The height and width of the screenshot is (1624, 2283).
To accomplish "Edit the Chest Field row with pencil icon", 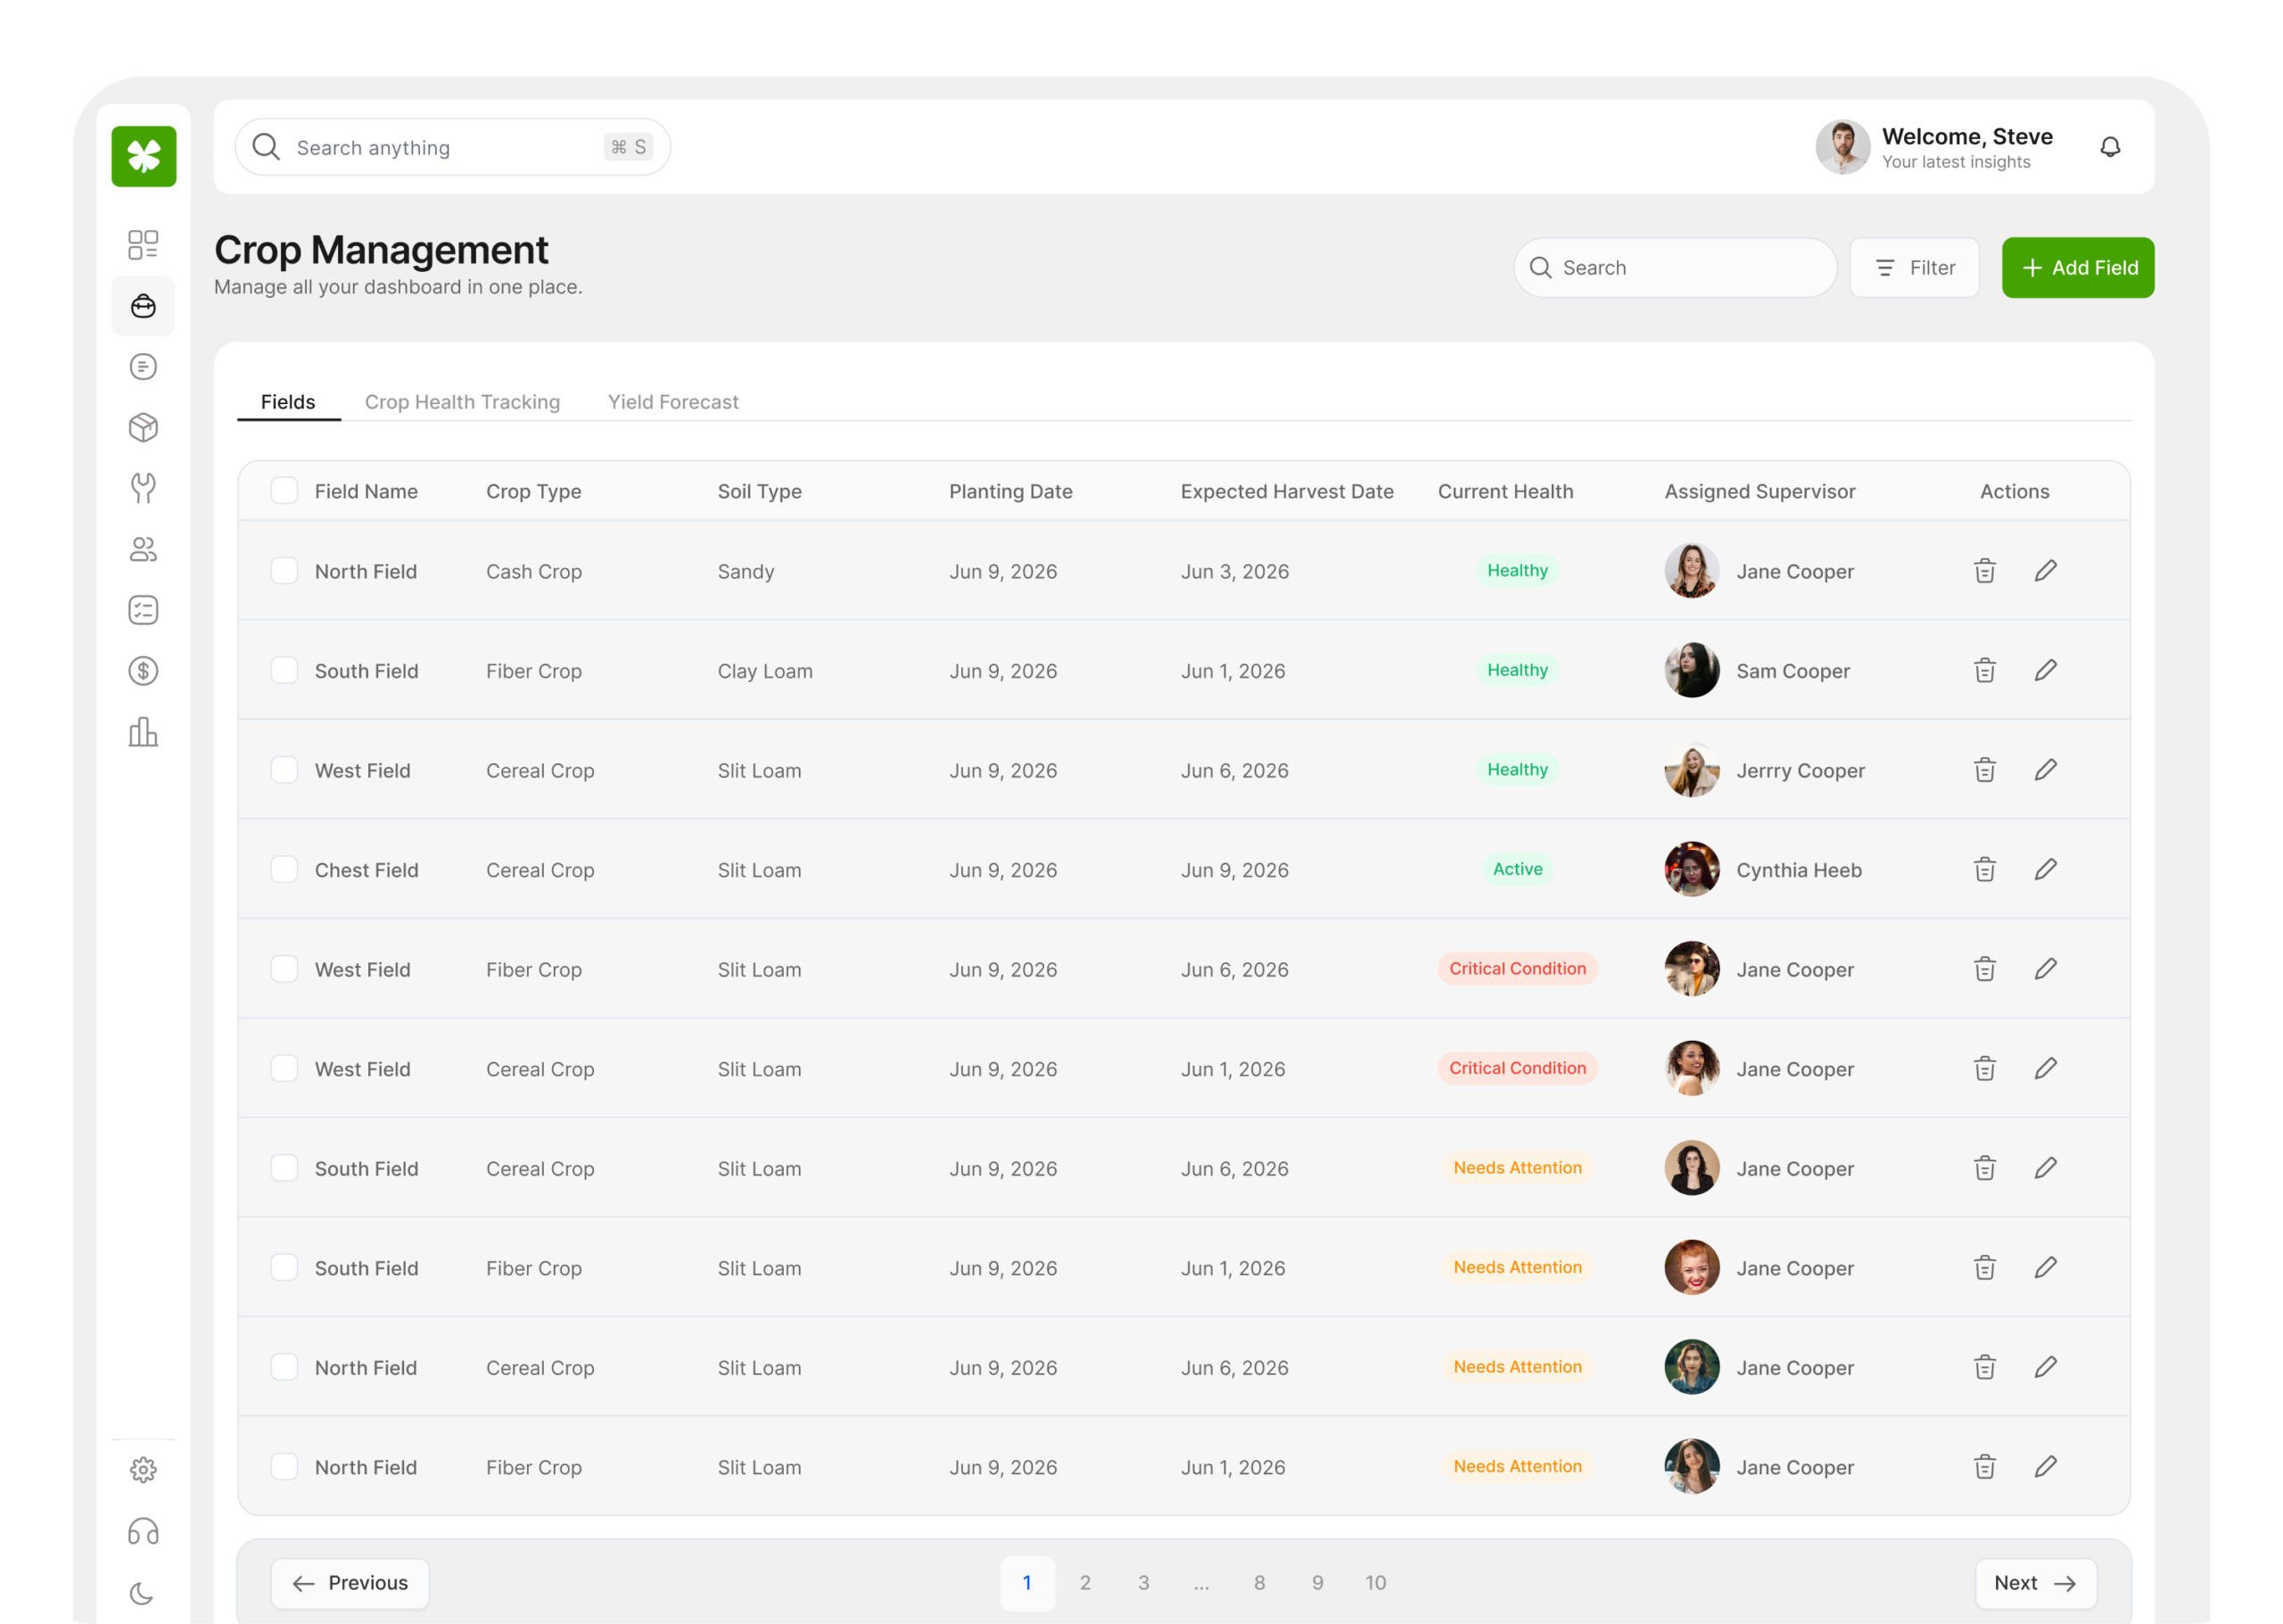I will click(2045, 870).
